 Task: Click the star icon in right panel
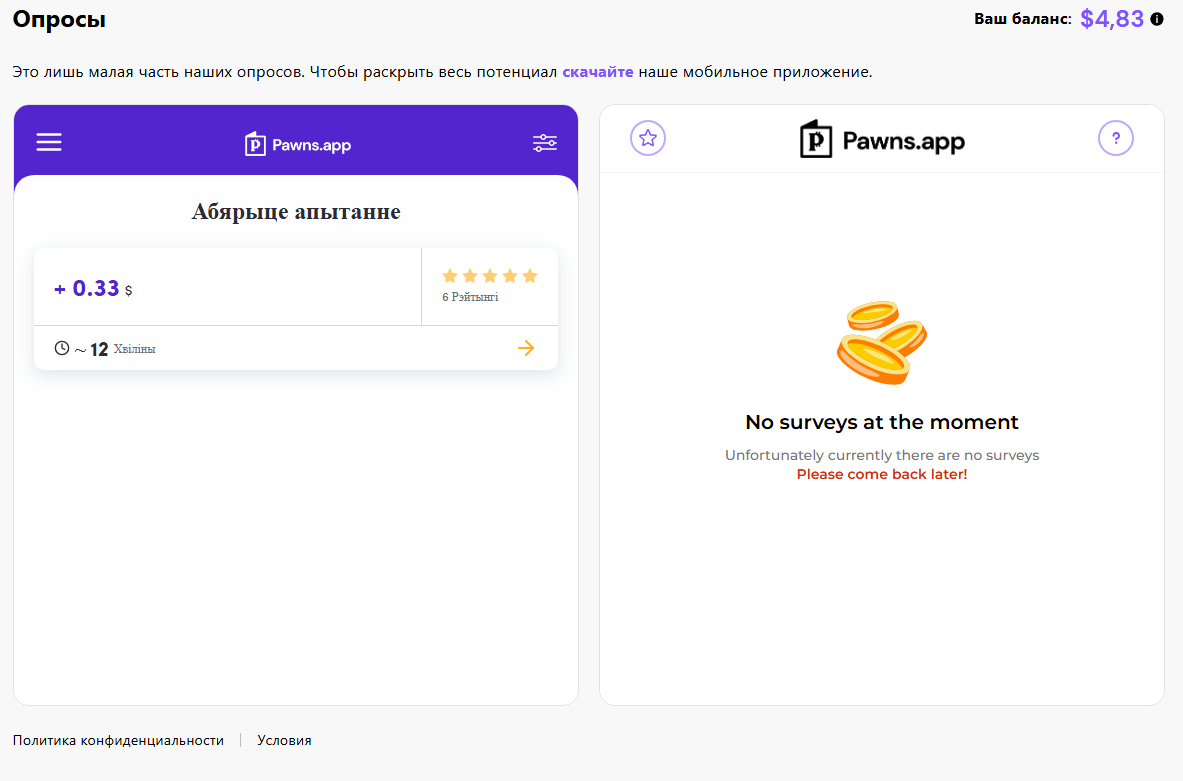(x=648, y=138)
